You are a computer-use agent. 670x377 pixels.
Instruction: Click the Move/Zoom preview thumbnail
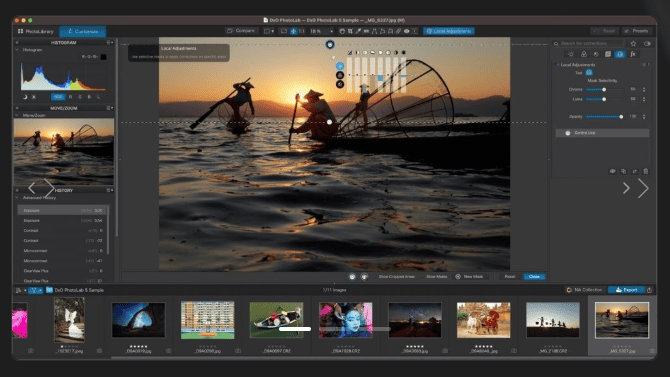coord(64,152)
